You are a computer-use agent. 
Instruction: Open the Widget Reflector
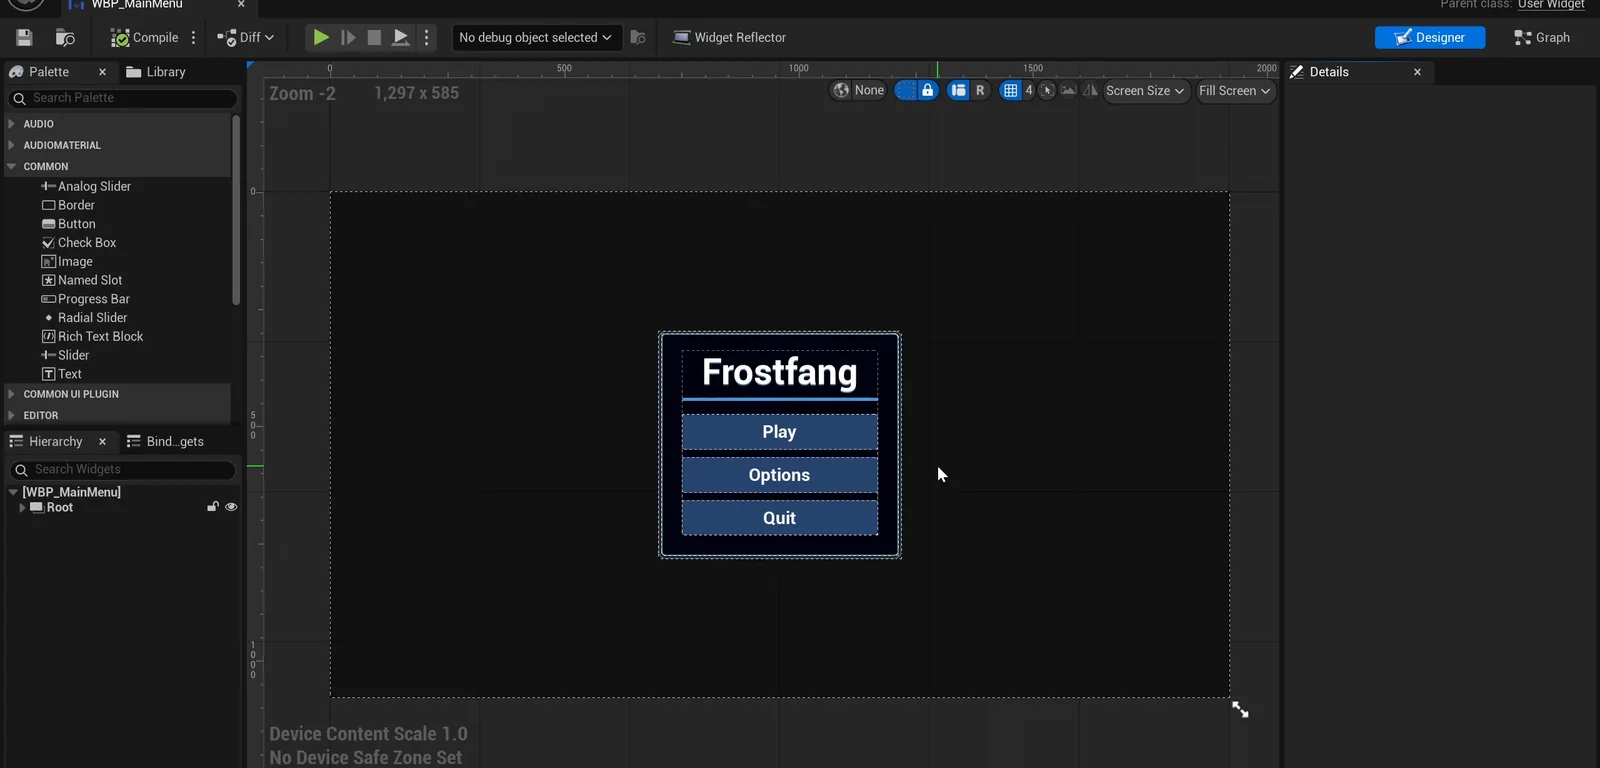729,38
